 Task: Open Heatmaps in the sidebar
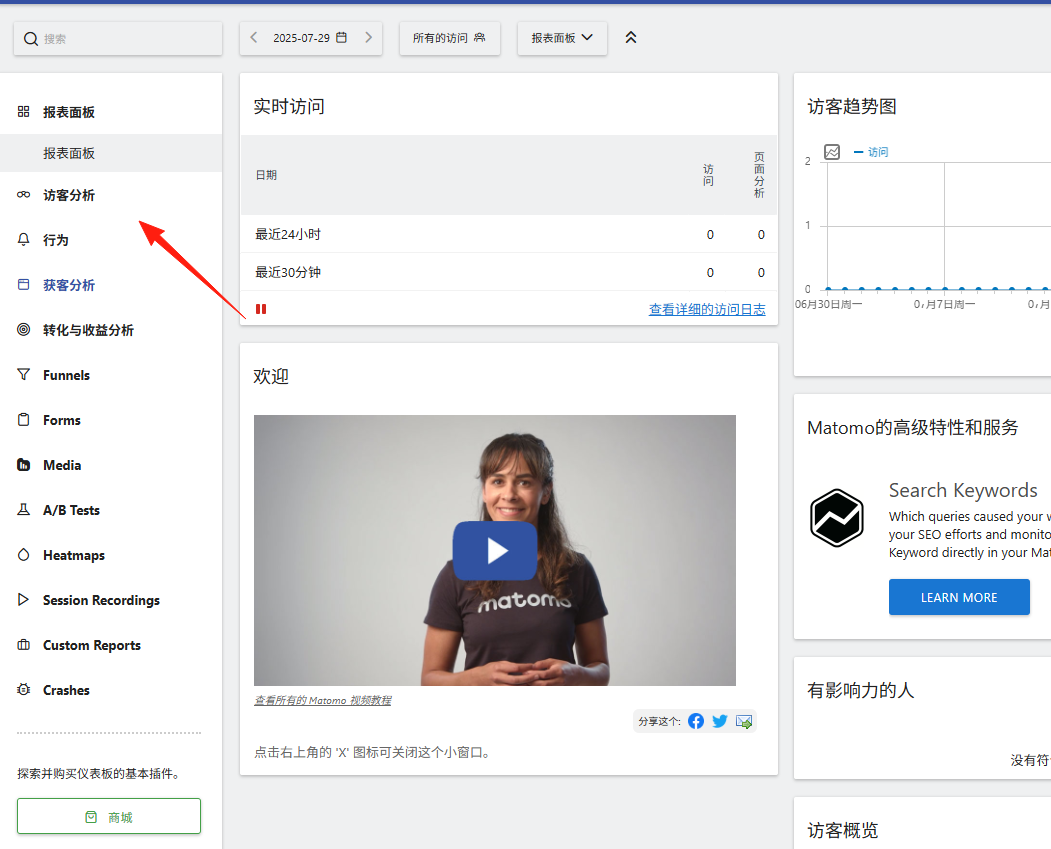click(x=74, y=555)
